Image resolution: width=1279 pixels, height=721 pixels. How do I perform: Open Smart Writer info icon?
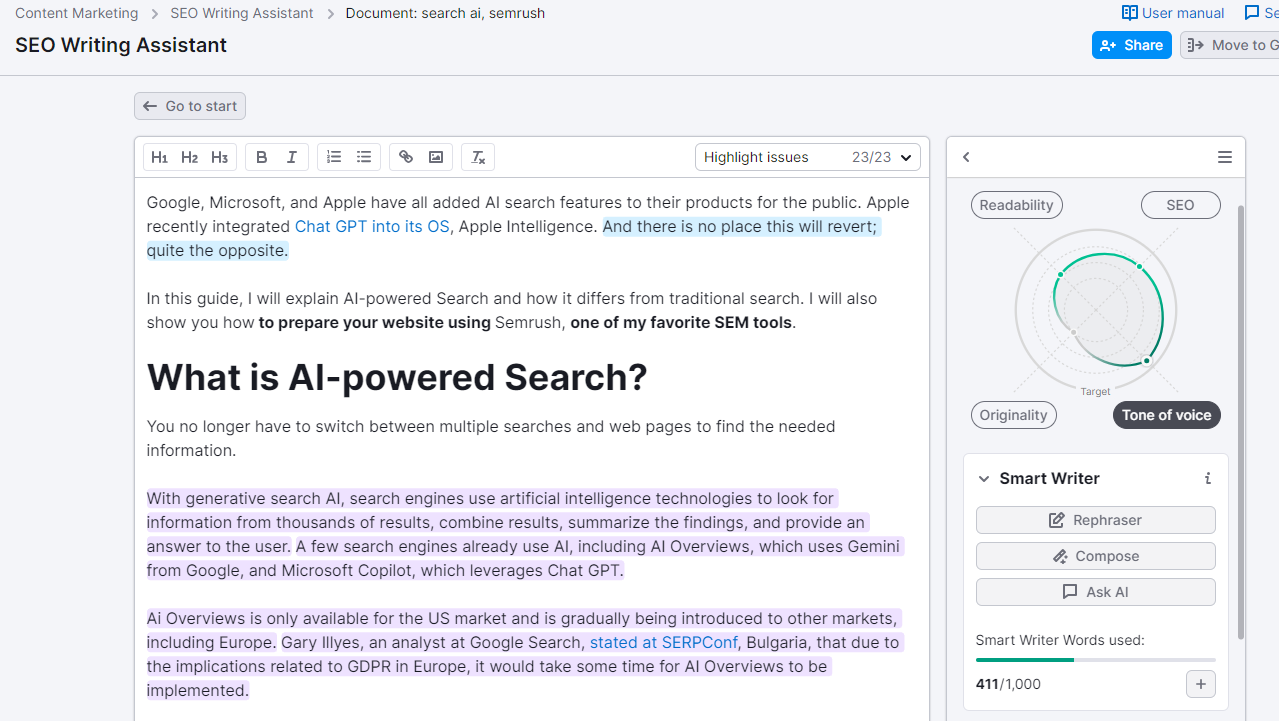point(1208,478)
